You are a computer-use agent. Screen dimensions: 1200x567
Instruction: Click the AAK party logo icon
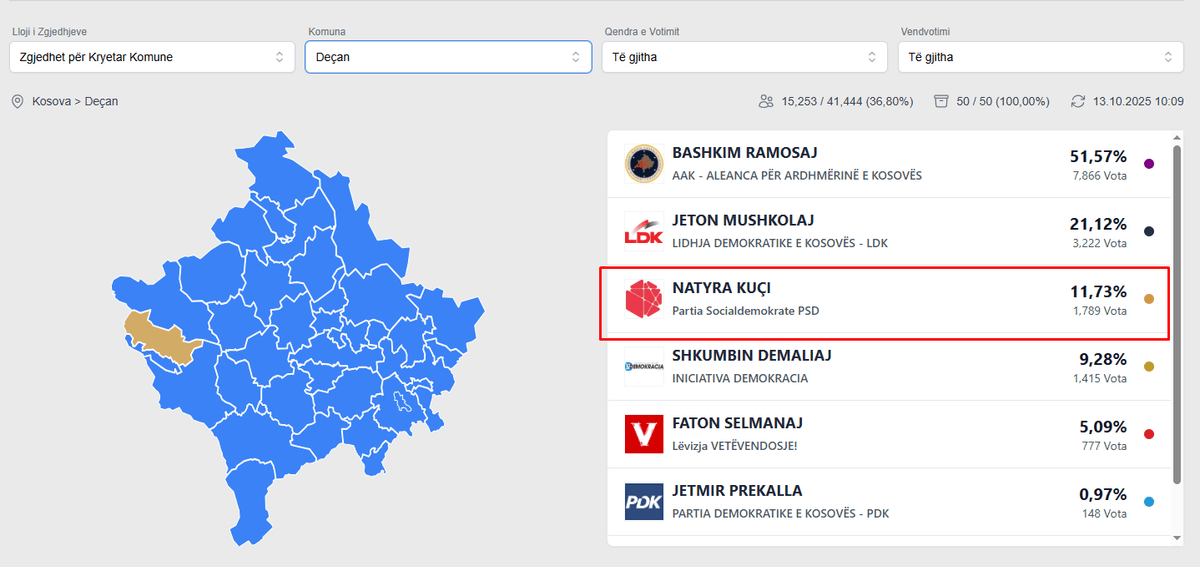tap(644, 164)
